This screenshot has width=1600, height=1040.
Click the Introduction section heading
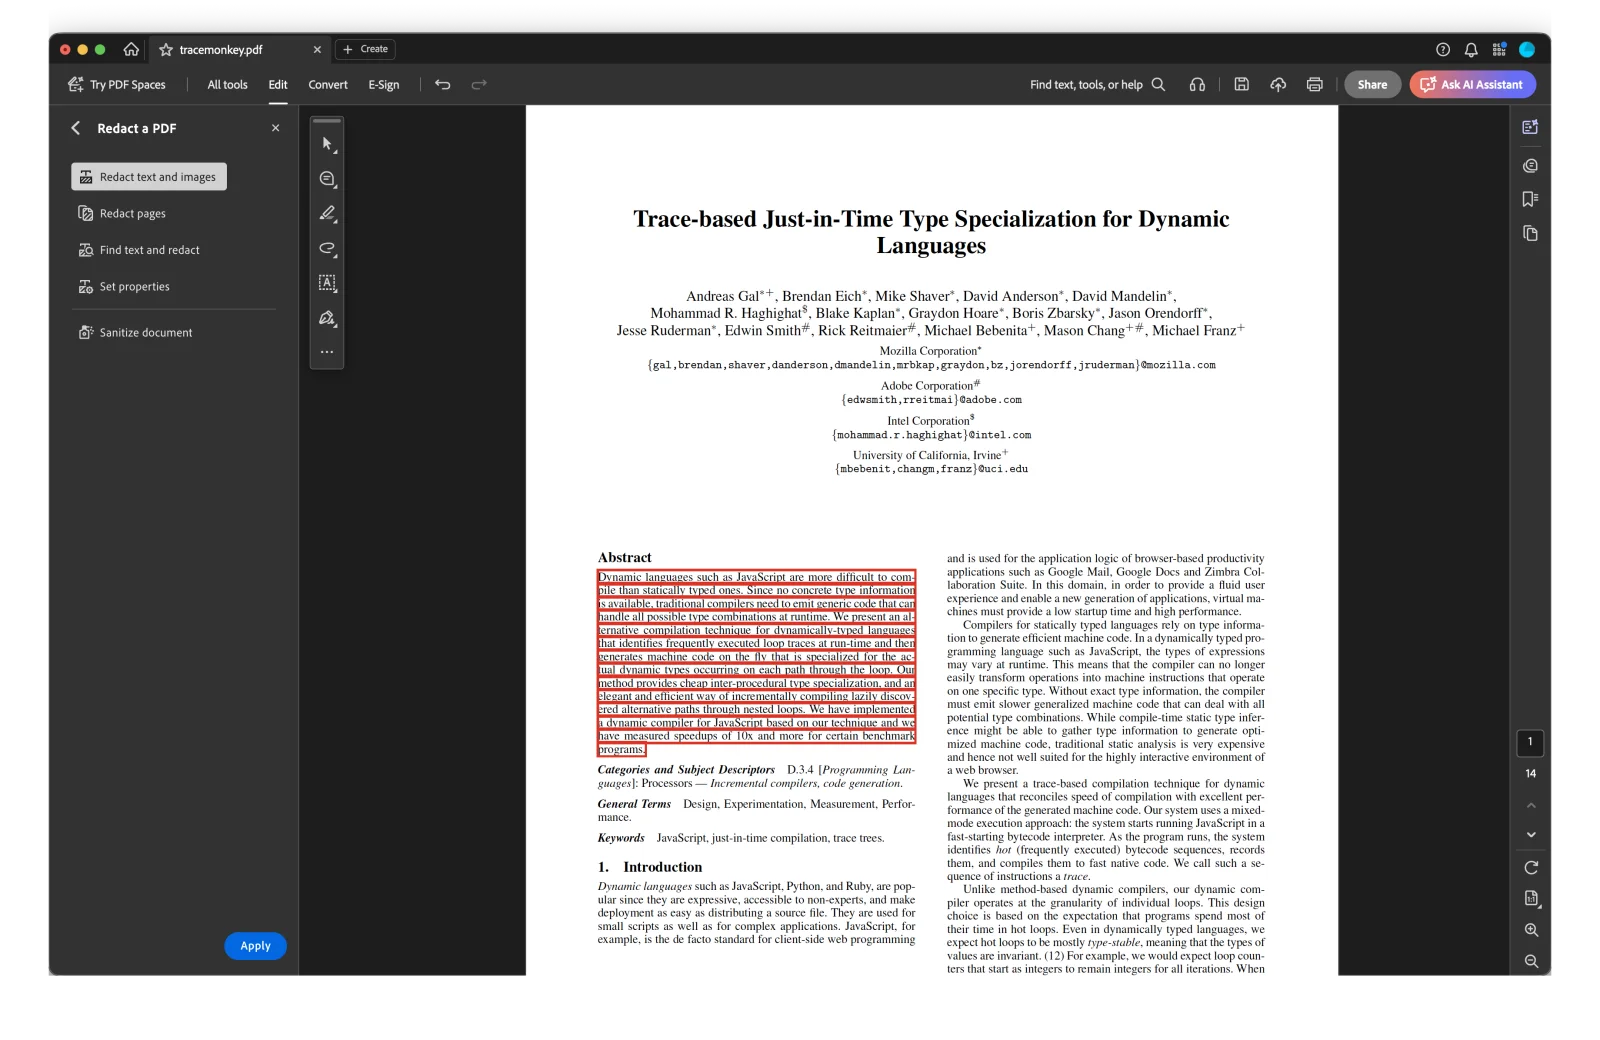tap(650, 867)
